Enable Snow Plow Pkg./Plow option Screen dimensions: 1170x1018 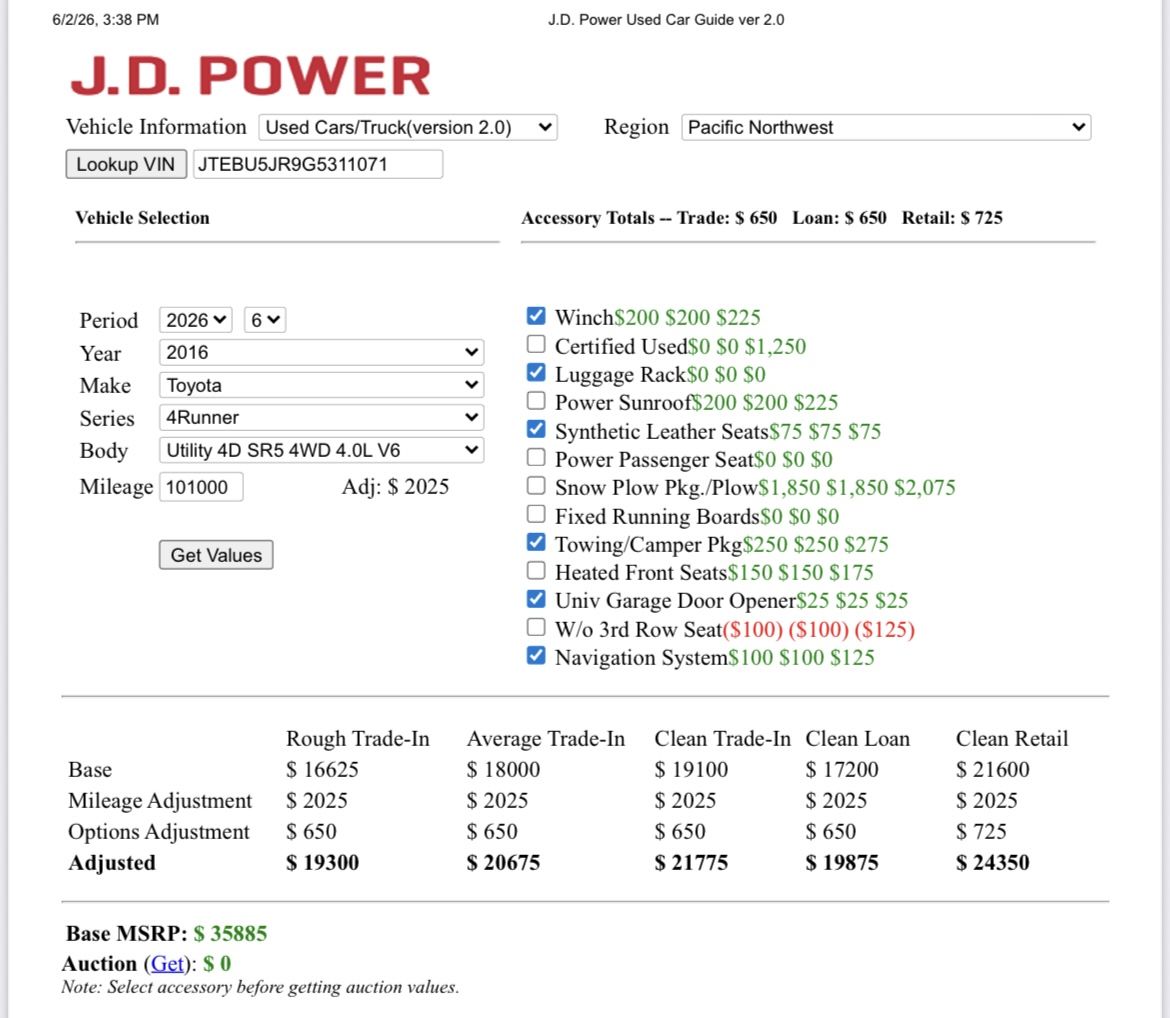click(536, 486)
